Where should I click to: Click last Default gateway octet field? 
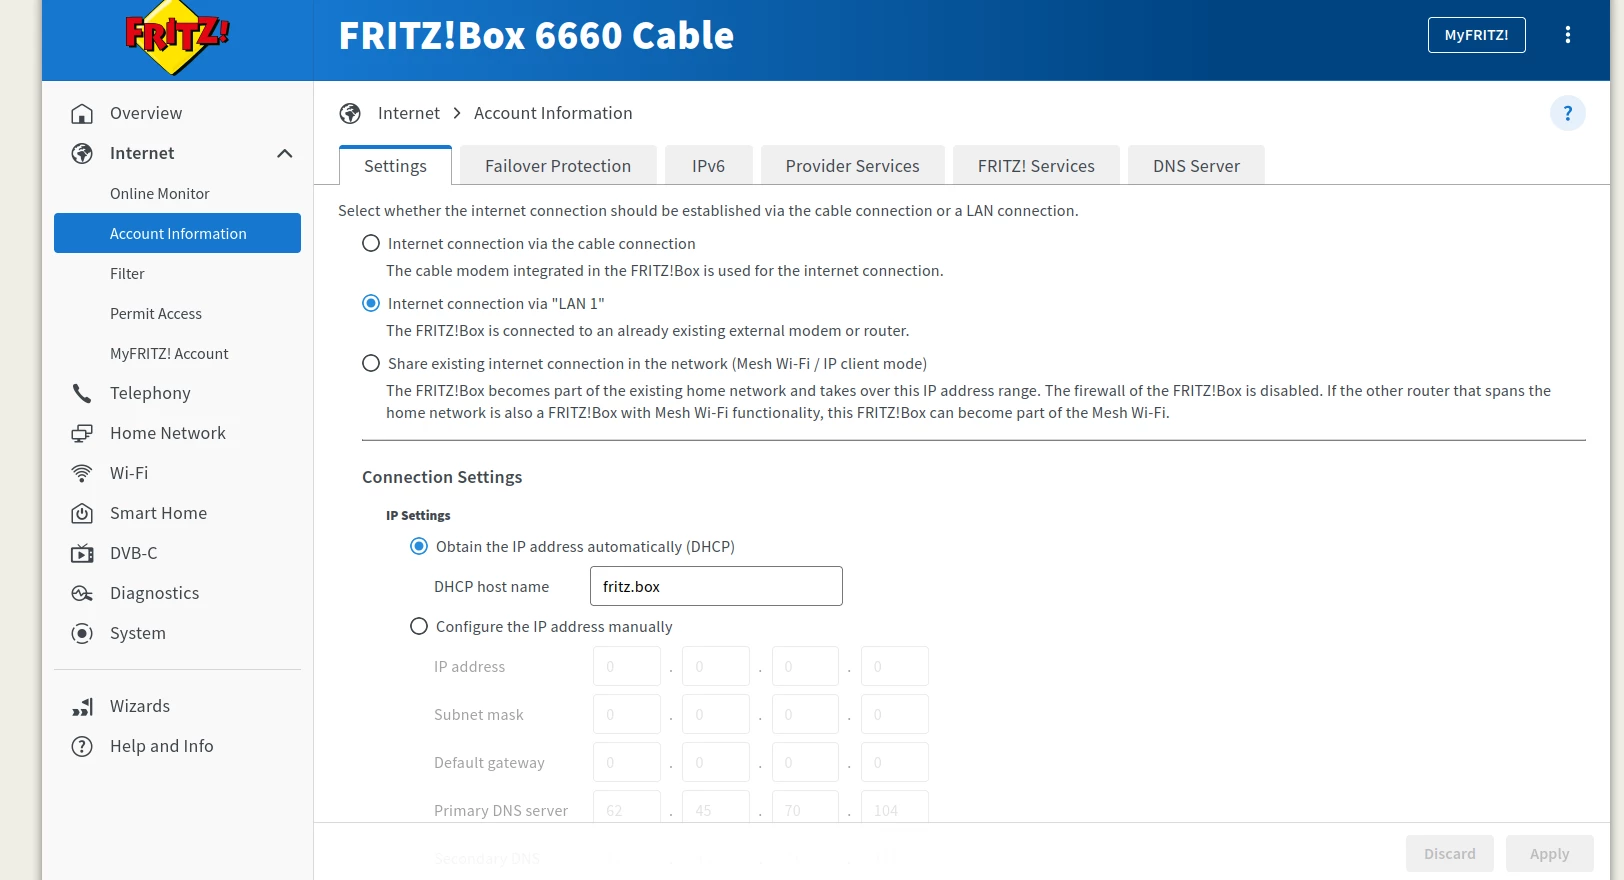point(895,762)
